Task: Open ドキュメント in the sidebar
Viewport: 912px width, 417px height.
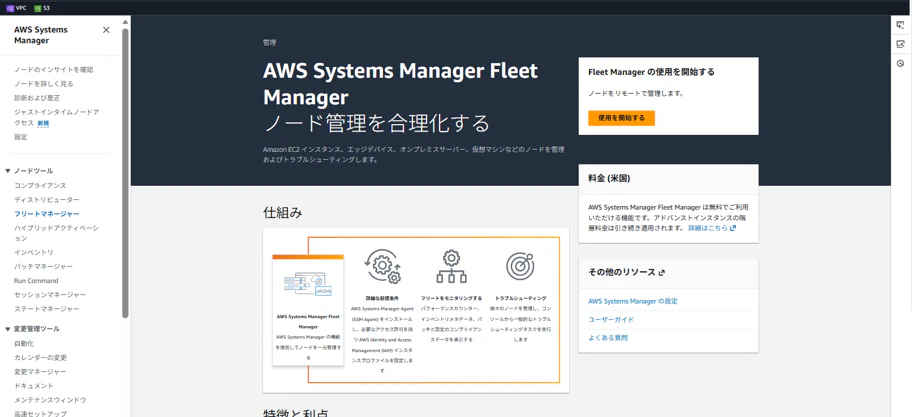Action: coord(34,386)
